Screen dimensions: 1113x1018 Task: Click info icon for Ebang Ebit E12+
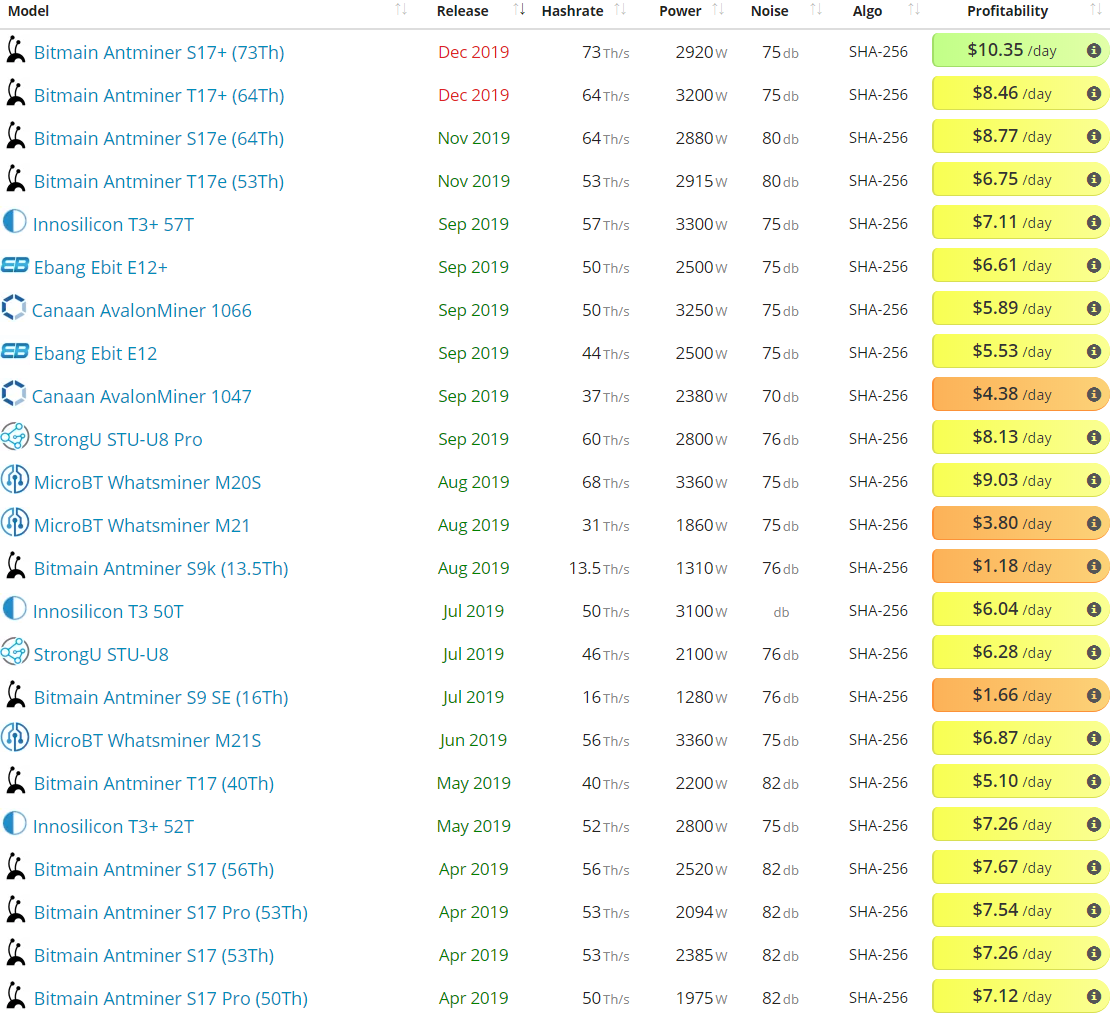pos(1094,266)
